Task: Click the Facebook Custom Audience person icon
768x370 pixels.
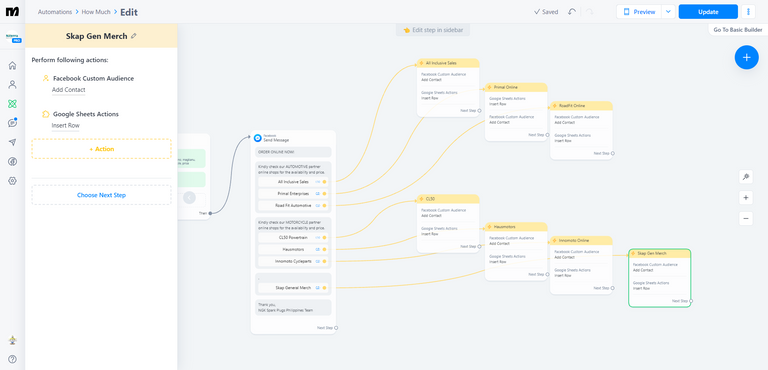Action: coord(46,78)
